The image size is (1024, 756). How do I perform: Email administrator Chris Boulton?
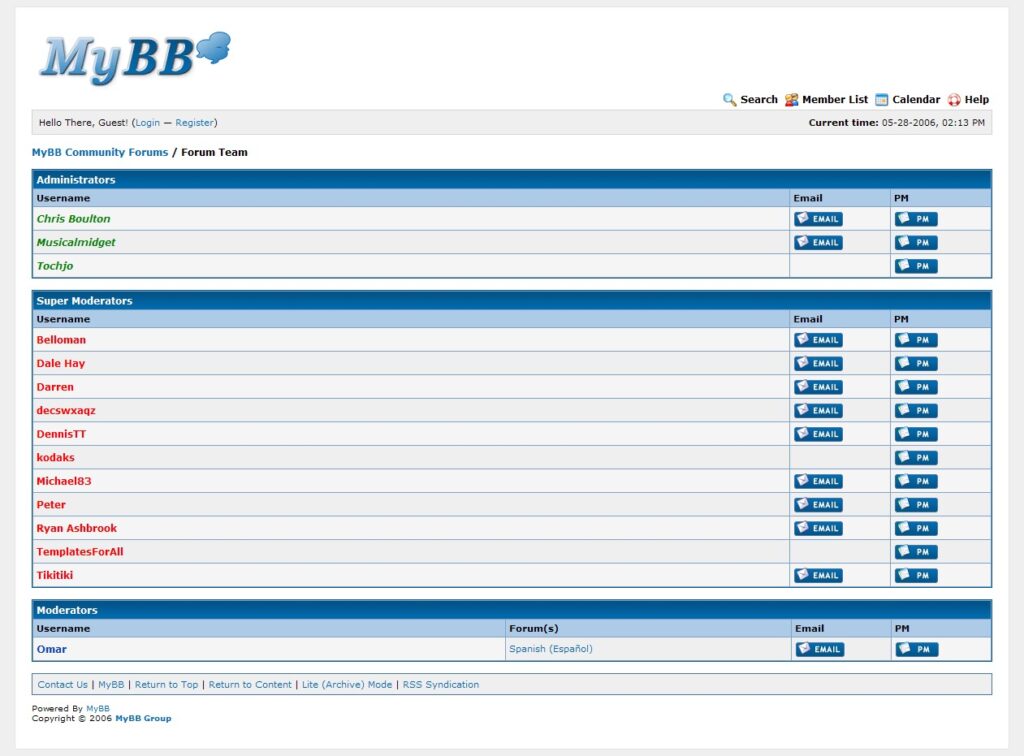[x=818, y=219]
